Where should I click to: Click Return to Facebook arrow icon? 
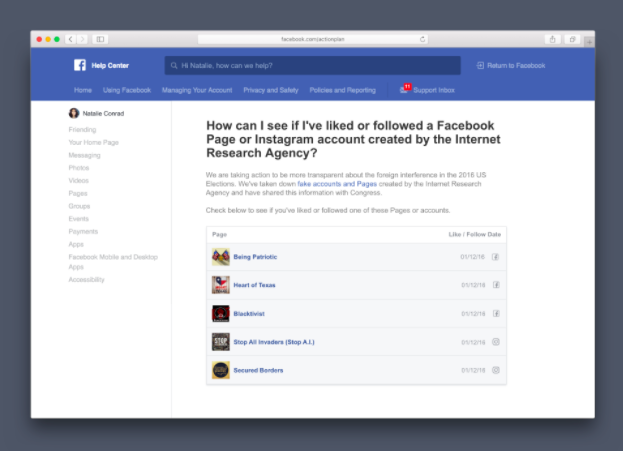[480, 66]
